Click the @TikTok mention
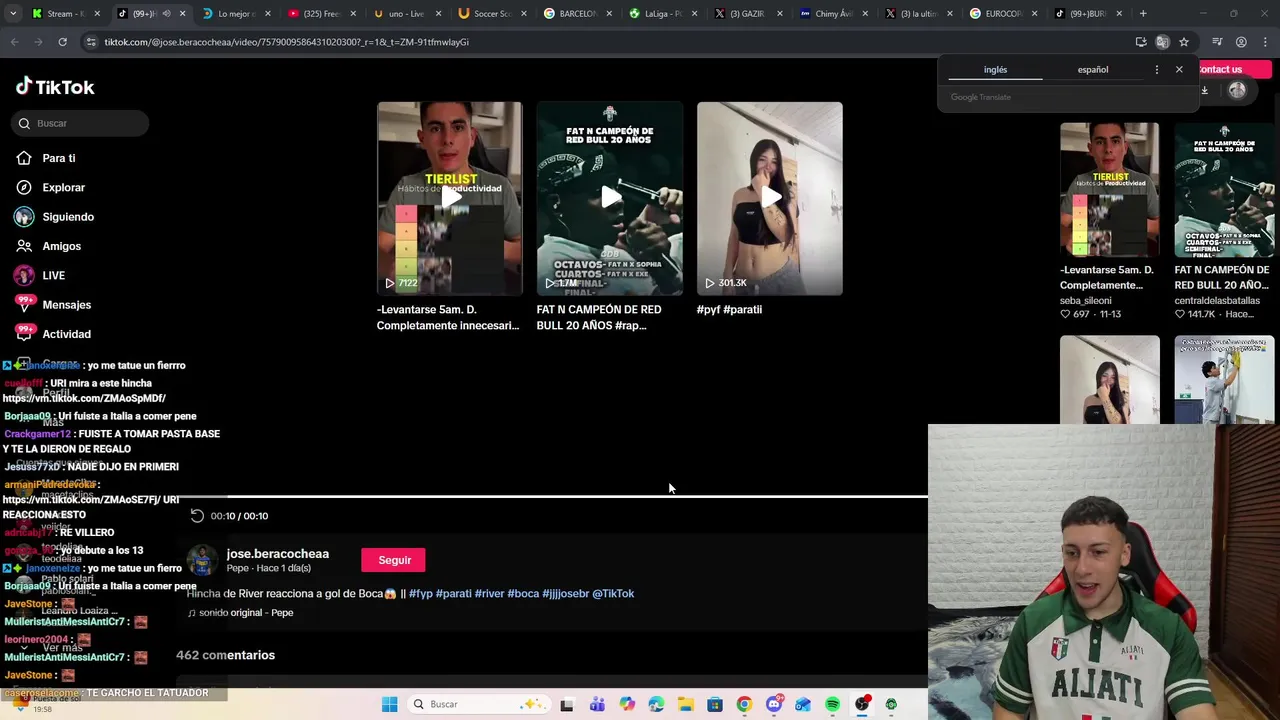This screenshot has width=1280, height=720. [613, 594]
